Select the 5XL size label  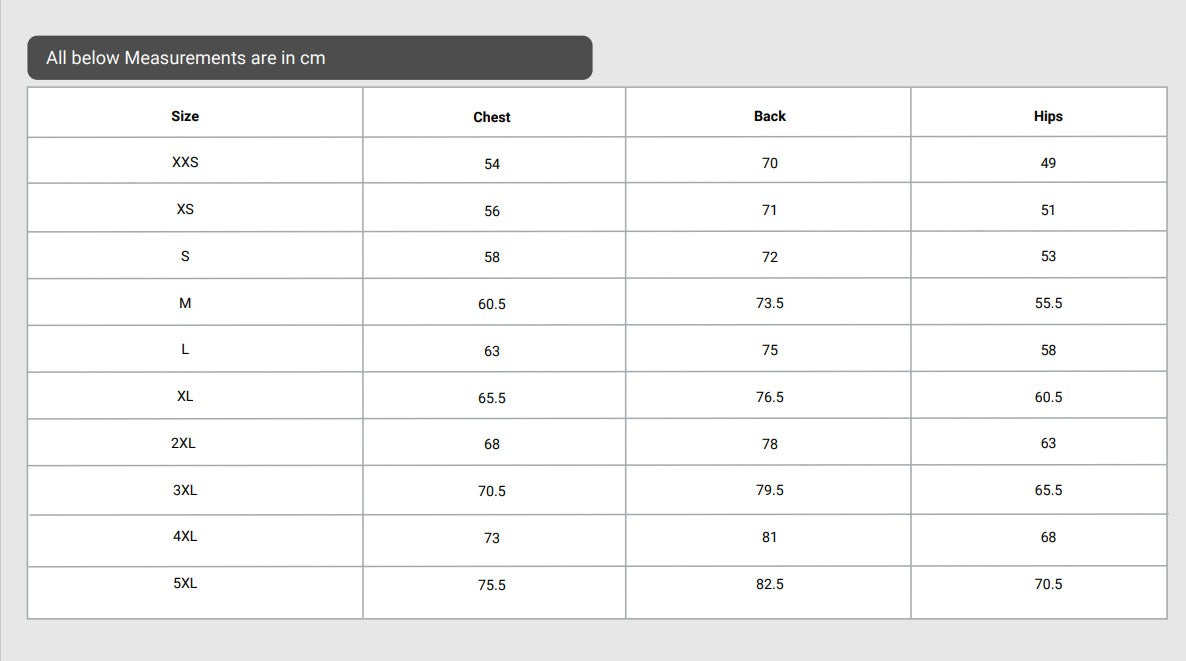[x=185, y=583]
